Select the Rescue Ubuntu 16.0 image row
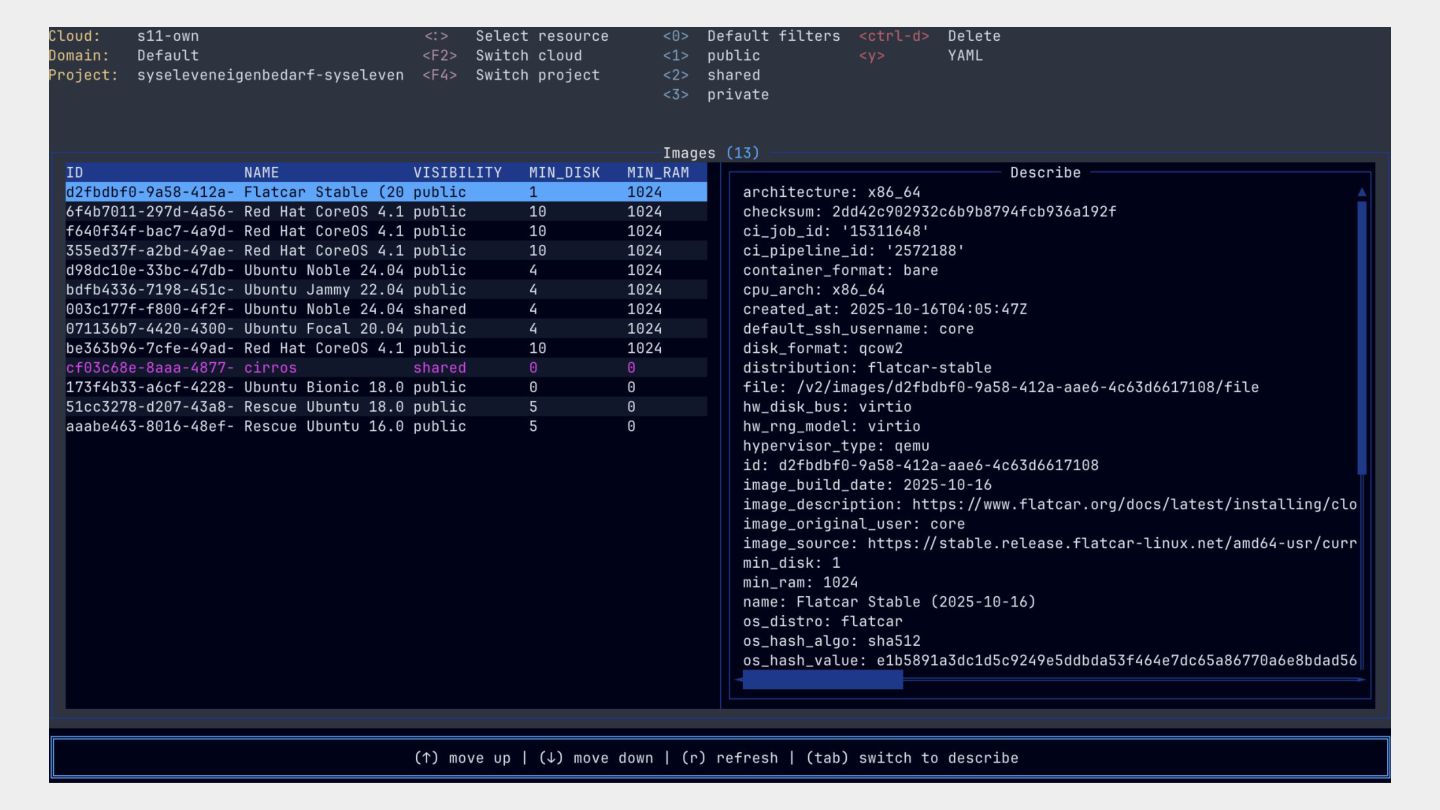 click(385, 427)
